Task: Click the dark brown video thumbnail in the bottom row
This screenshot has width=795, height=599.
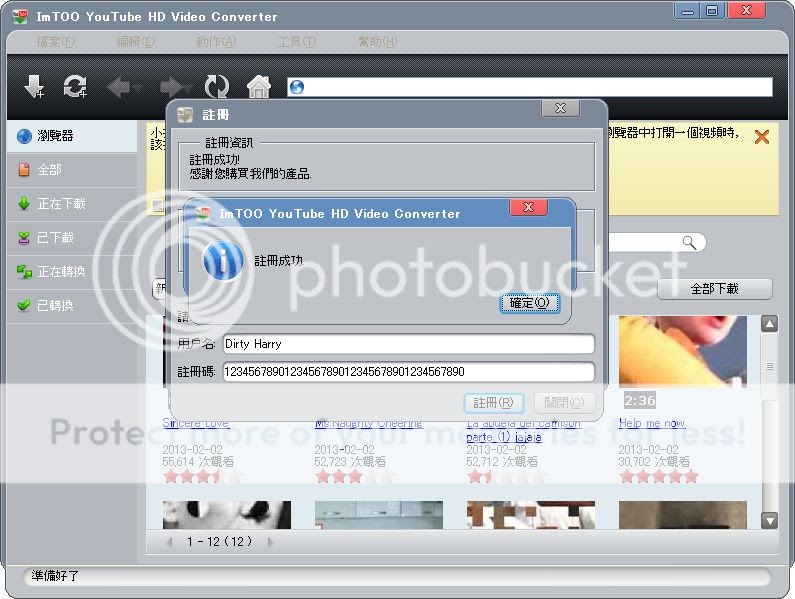Action: click(682, 515)
